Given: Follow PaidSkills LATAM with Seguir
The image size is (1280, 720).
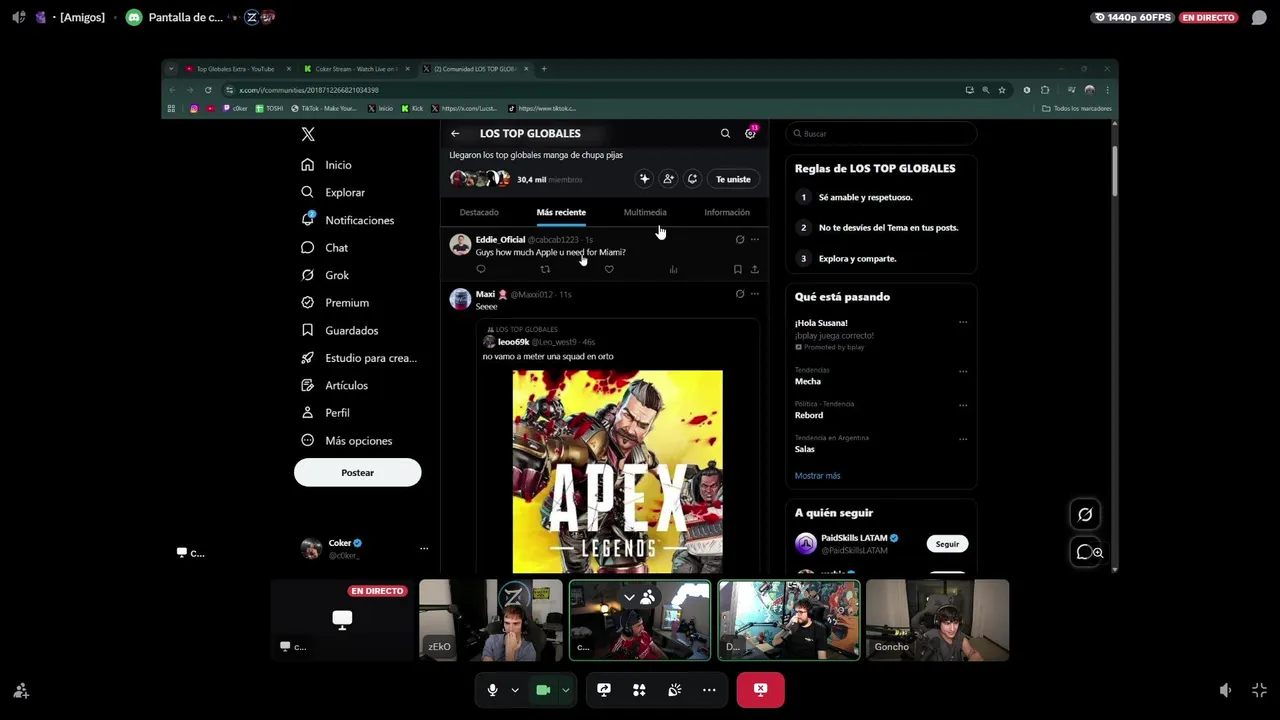Looking at the screenshot, I should [947, 544].
